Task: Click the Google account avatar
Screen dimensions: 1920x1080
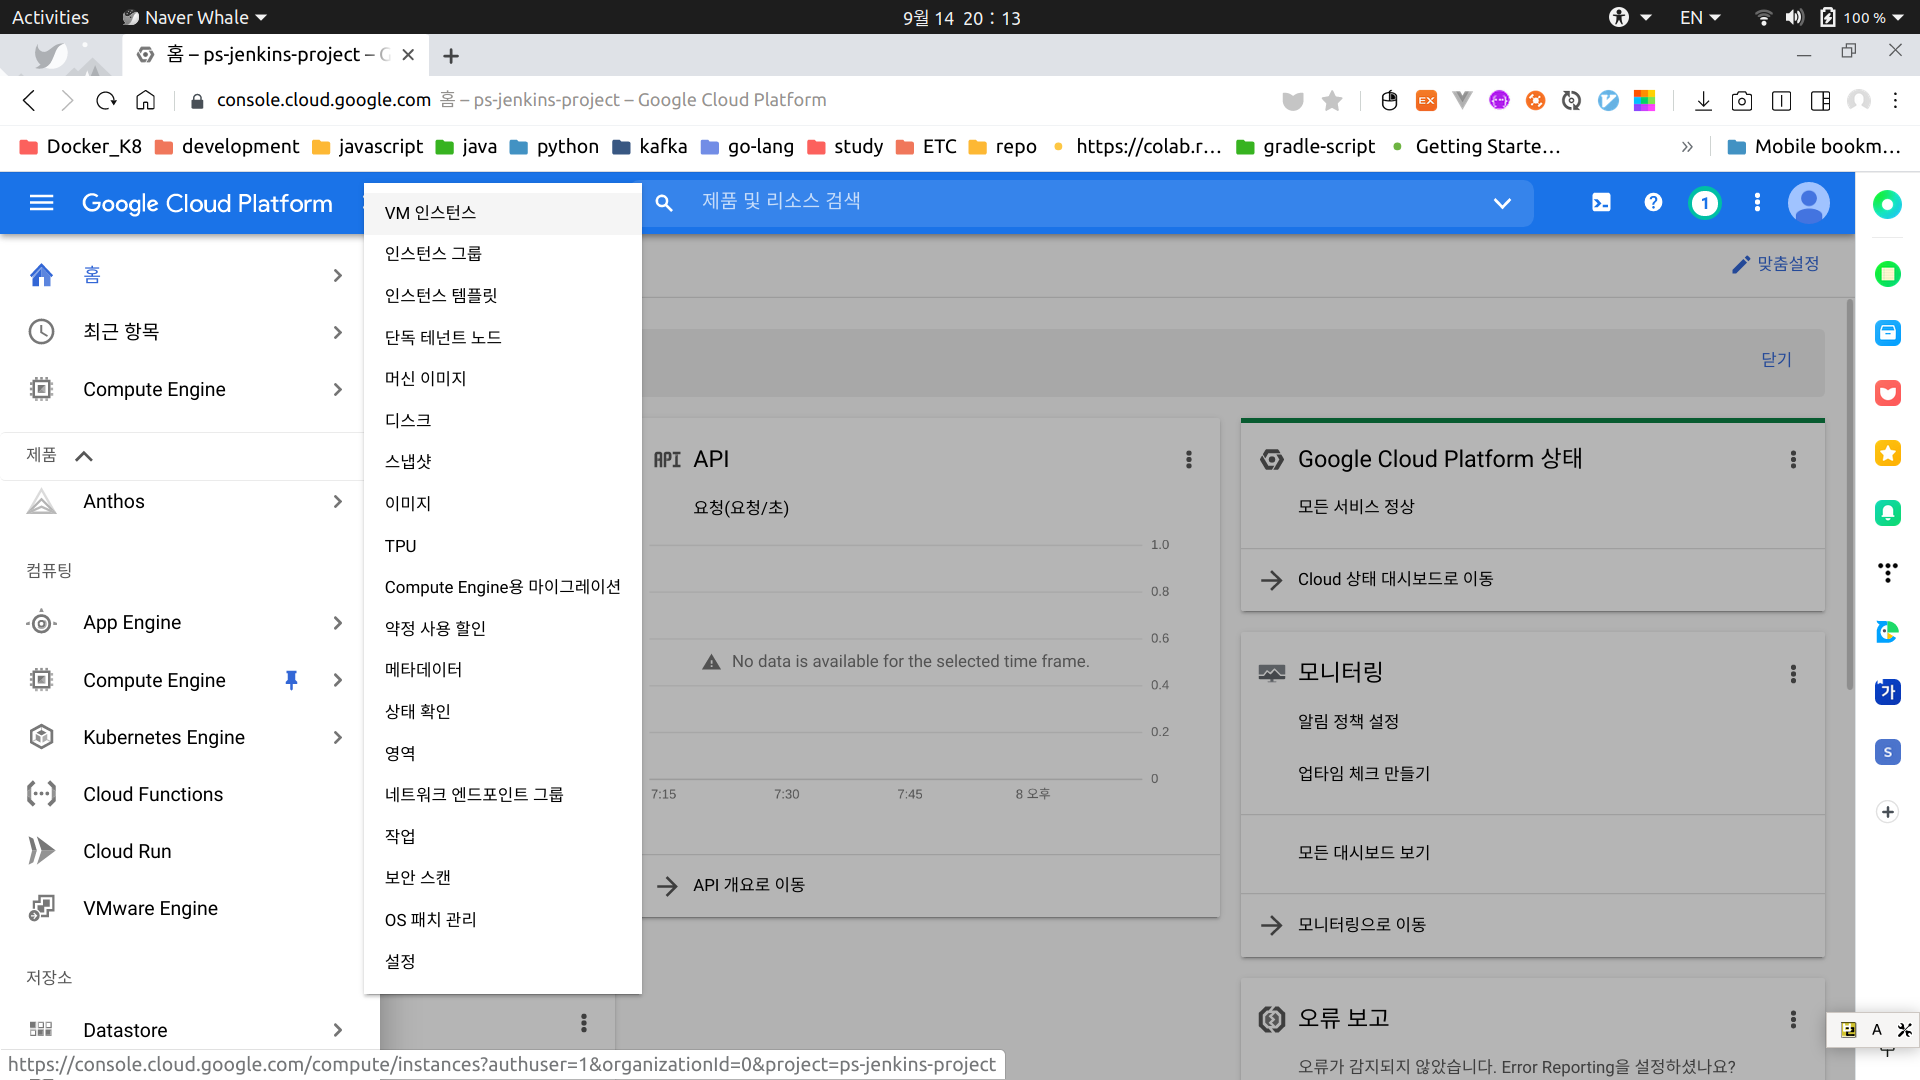Action: click(1808, 203)
